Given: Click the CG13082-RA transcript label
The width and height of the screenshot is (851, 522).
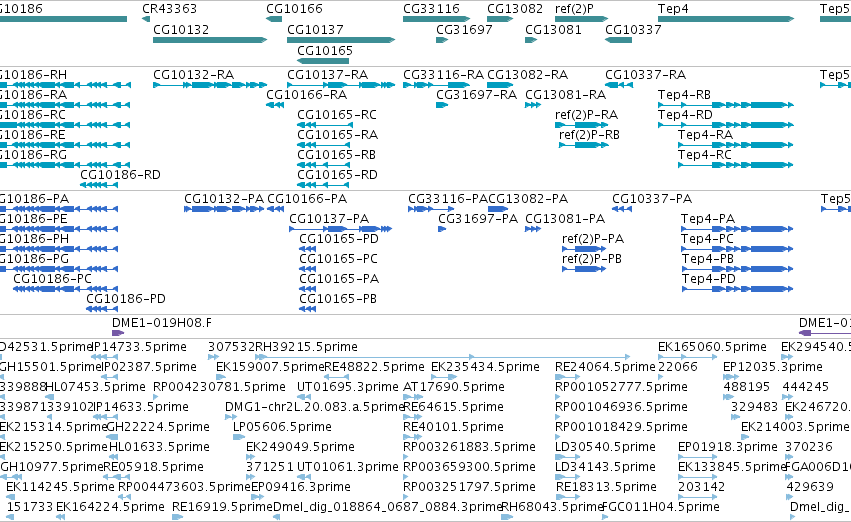Looking at the screenshot, I should tap(528, 74).
